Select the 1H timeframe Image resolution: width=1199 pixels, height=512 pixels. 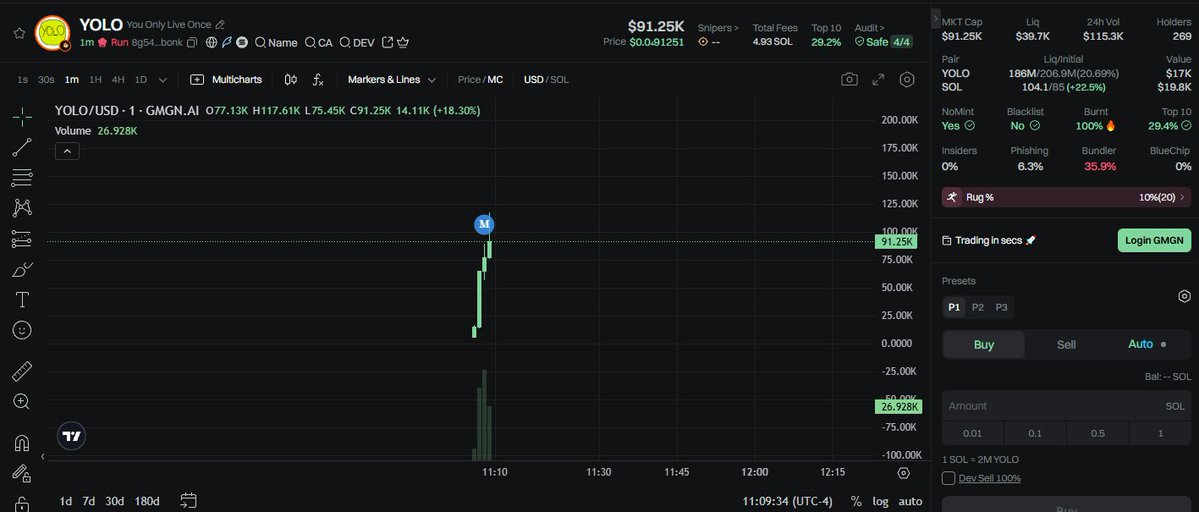(96, 79)
